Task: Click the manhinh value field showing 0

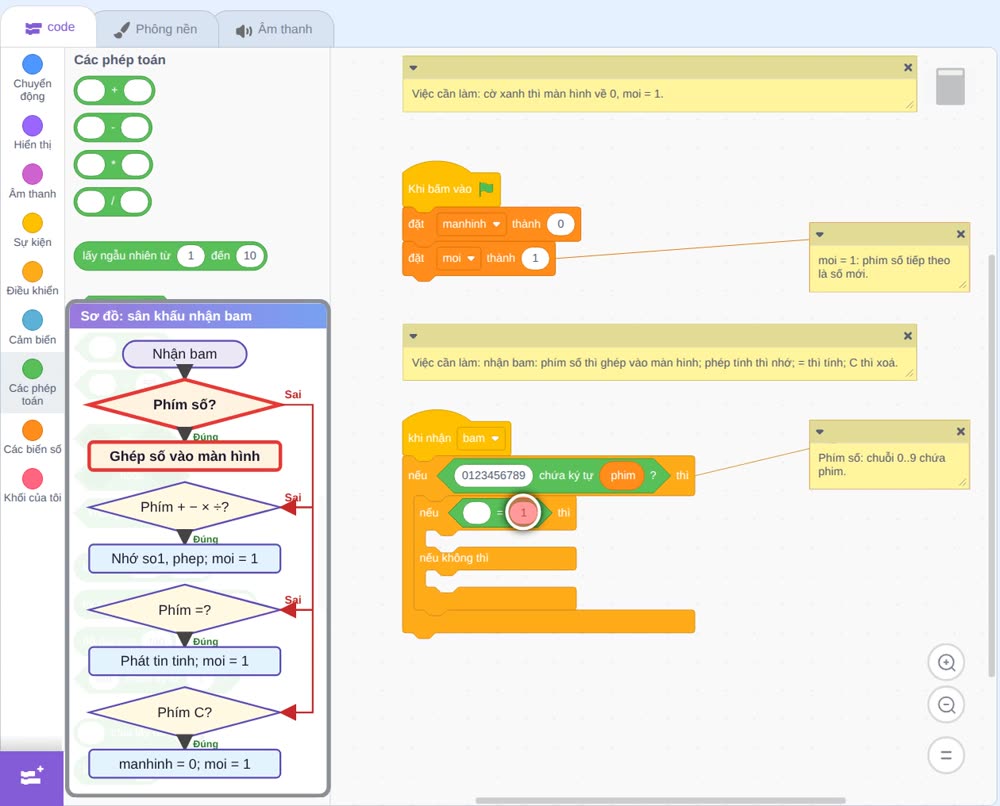Action: click(561, 224)
